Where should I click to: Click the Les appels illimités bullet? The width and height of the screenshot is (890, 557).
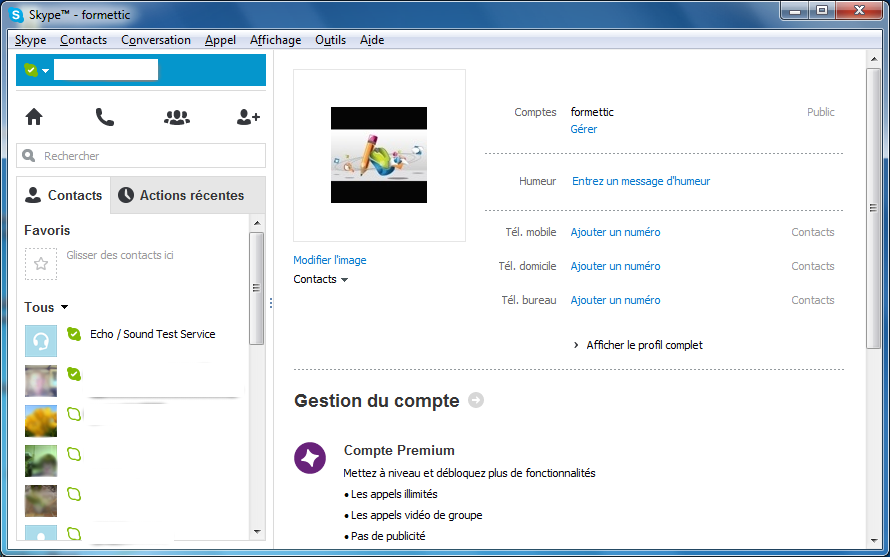coord(391,495)
